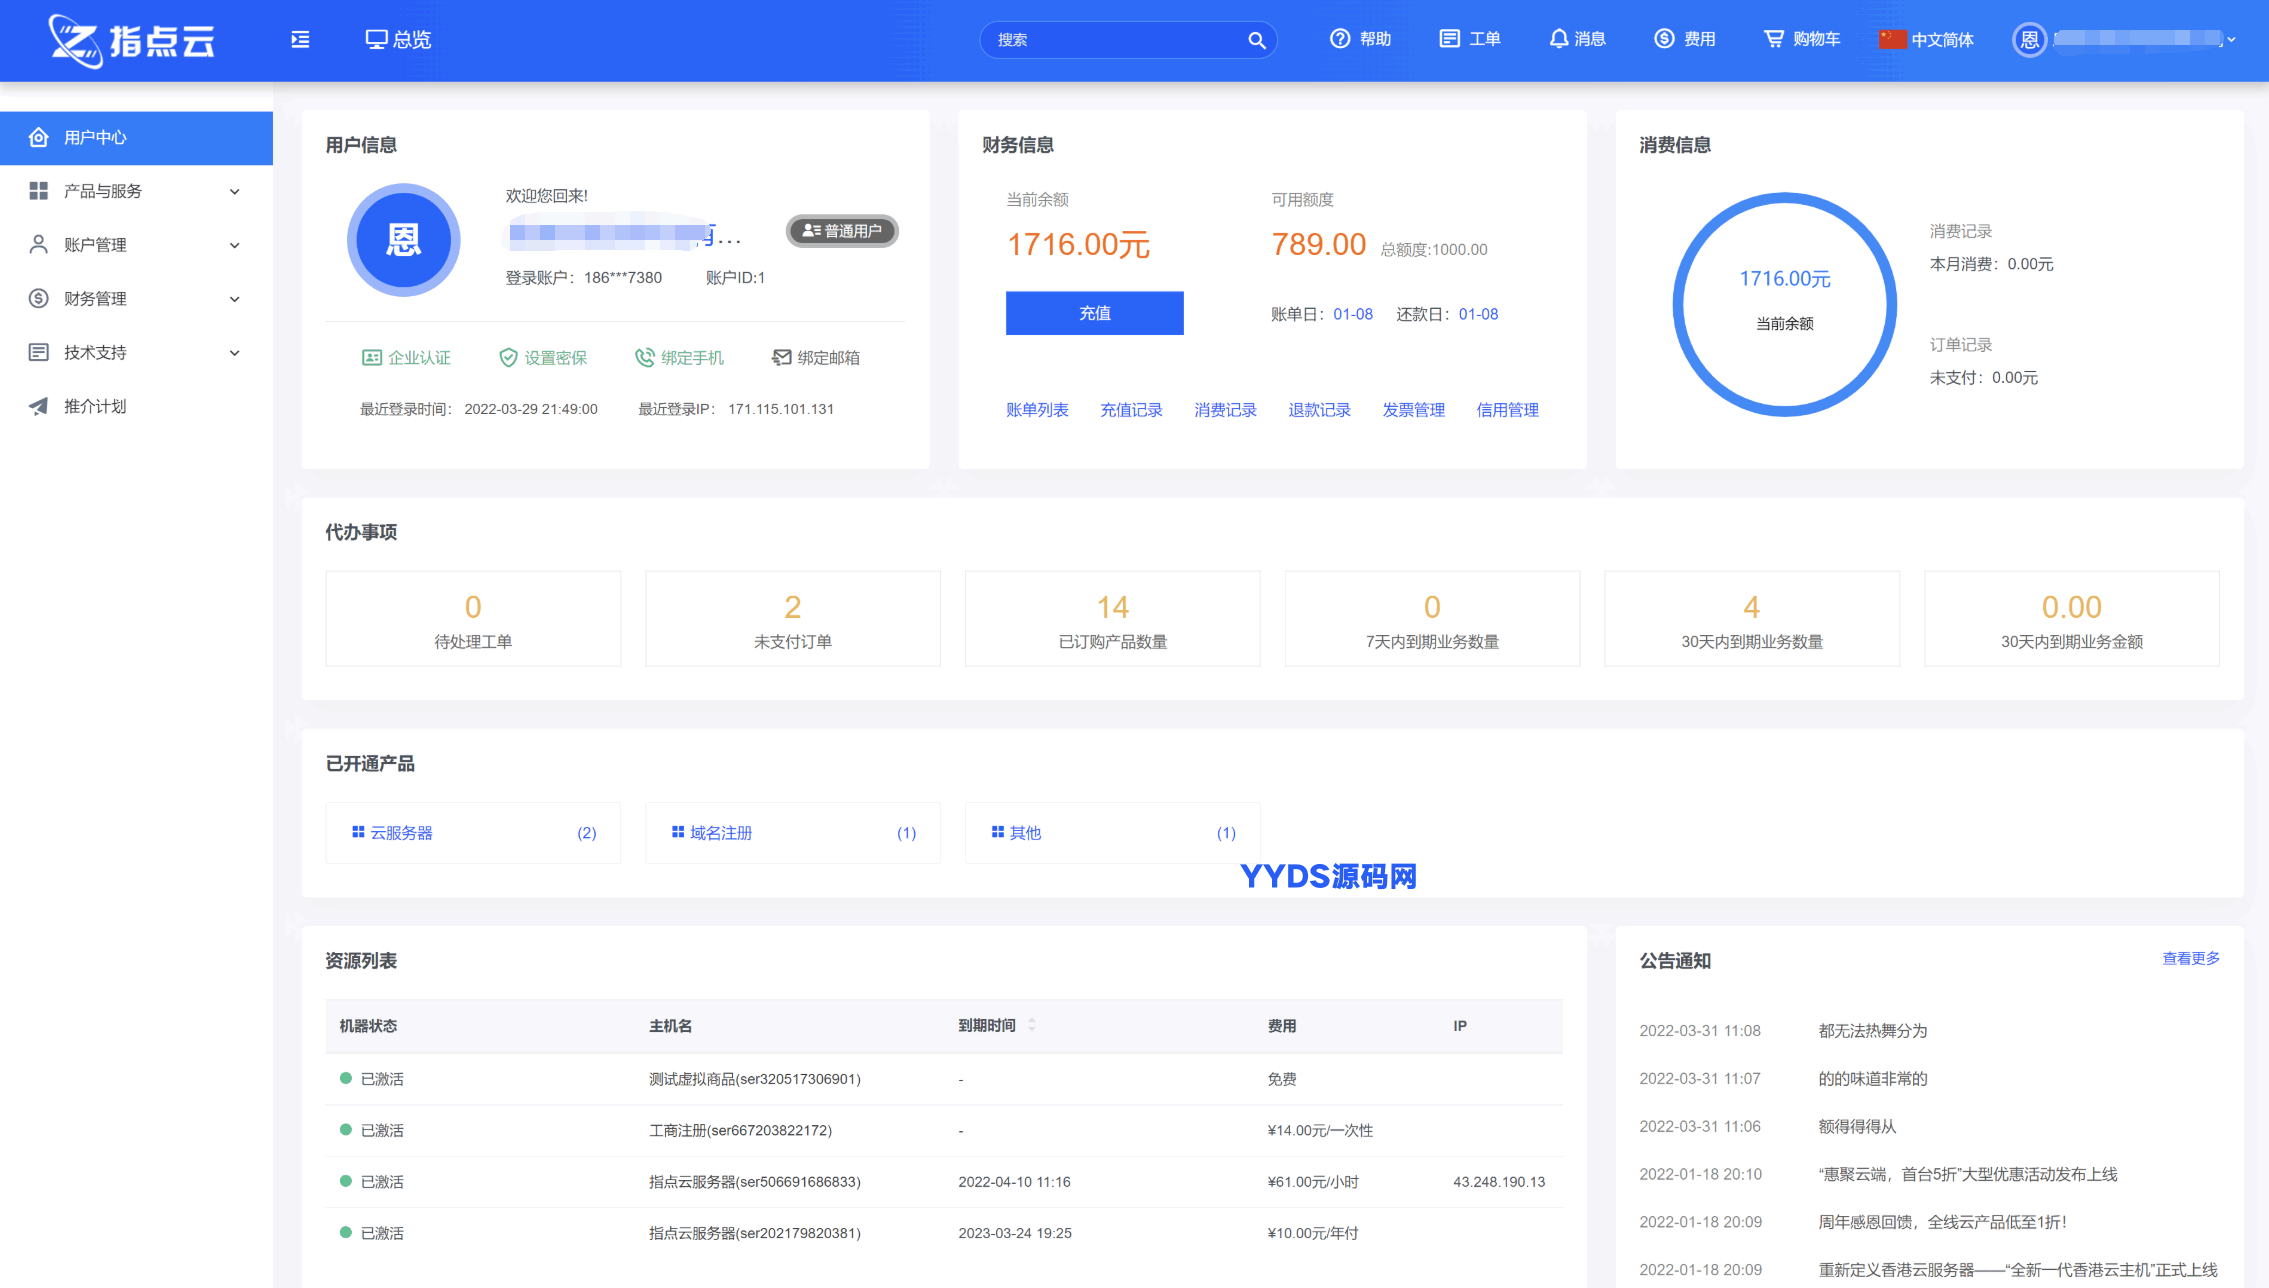Sort by expiry time column arrows
The height and width of the screenshot is (1288, 2269).
(x=1032, y=1025)
